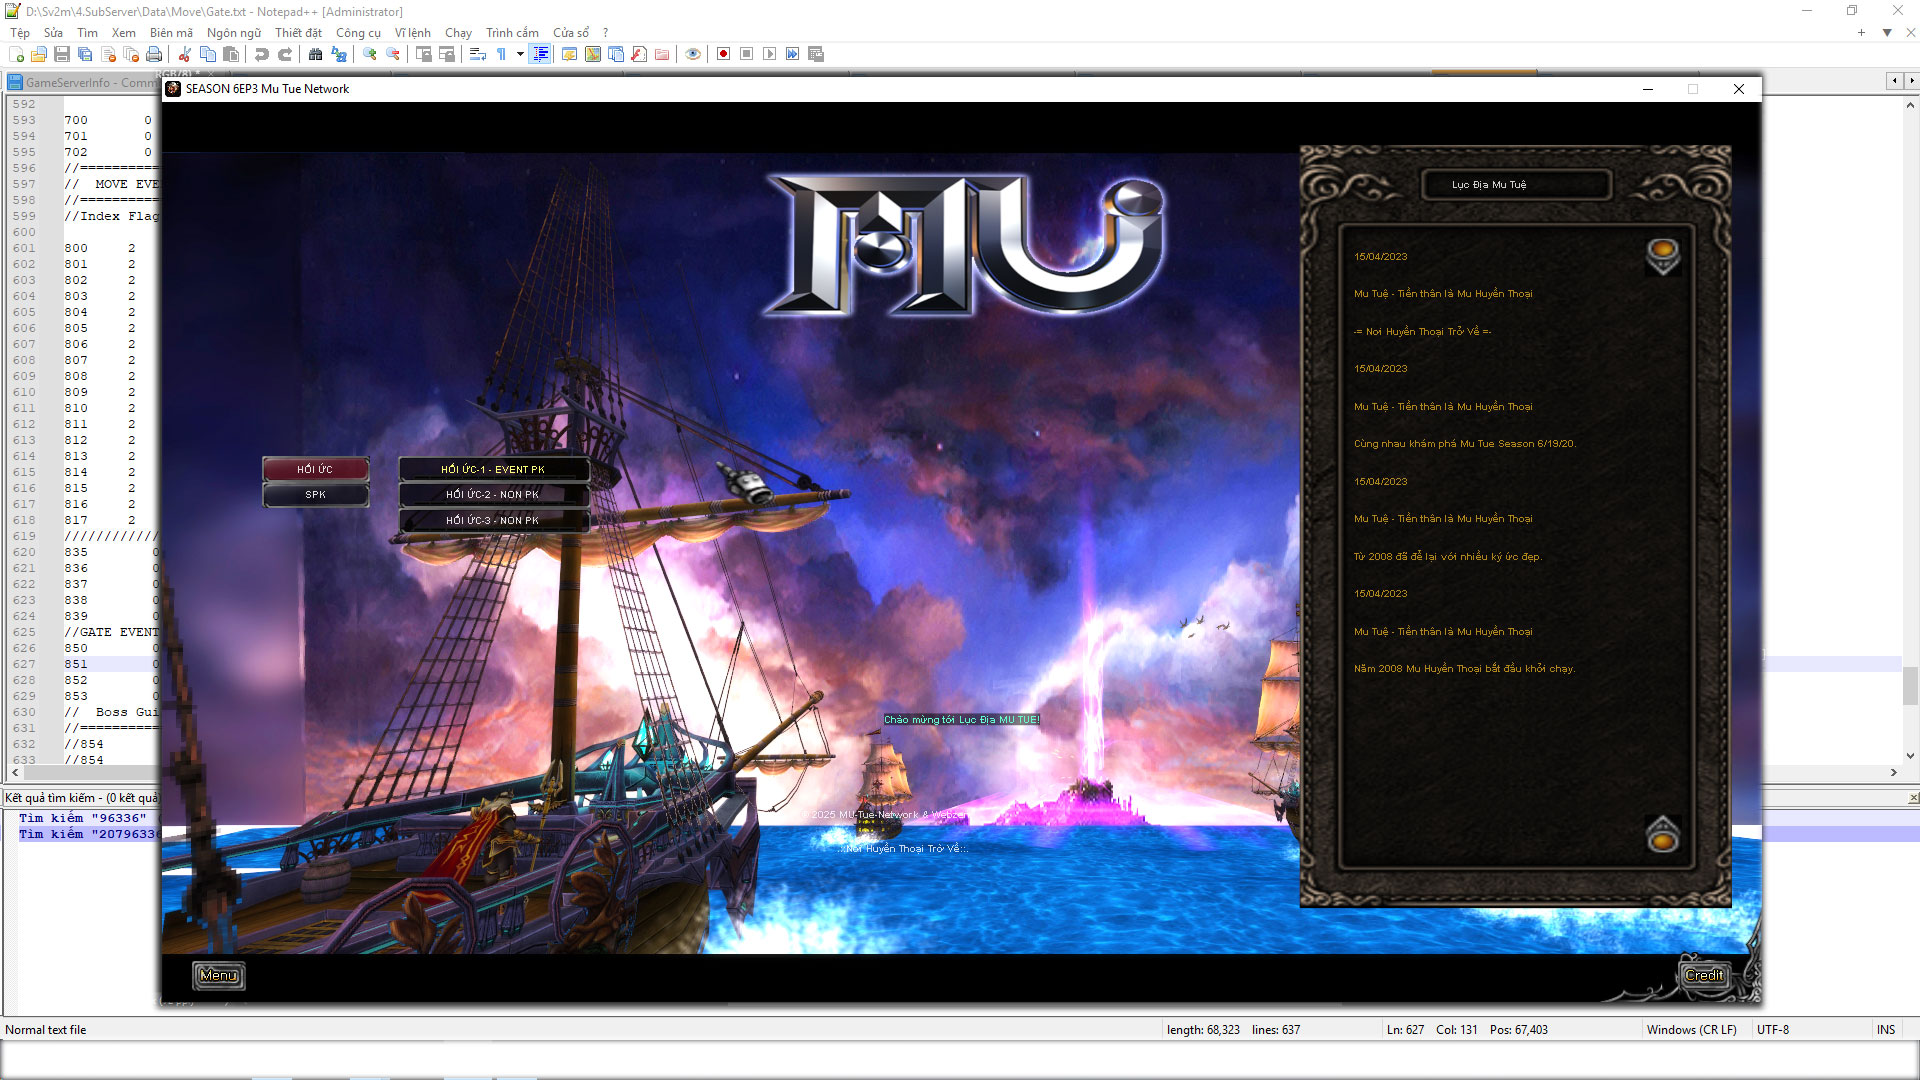This screenshot has height=1080, width=1920.
Task: Click the Open file folder icon
Action: 39,54
